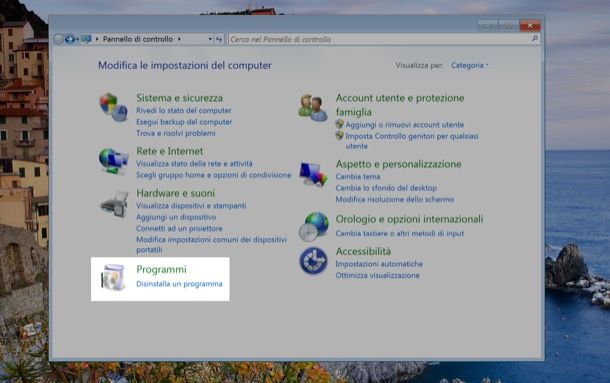Image resolution: width=610 pixels, height=383 pixels.
Task: Minimize the Pannello di controllo window
Action: pyautogui.click(x=488, y=25)
